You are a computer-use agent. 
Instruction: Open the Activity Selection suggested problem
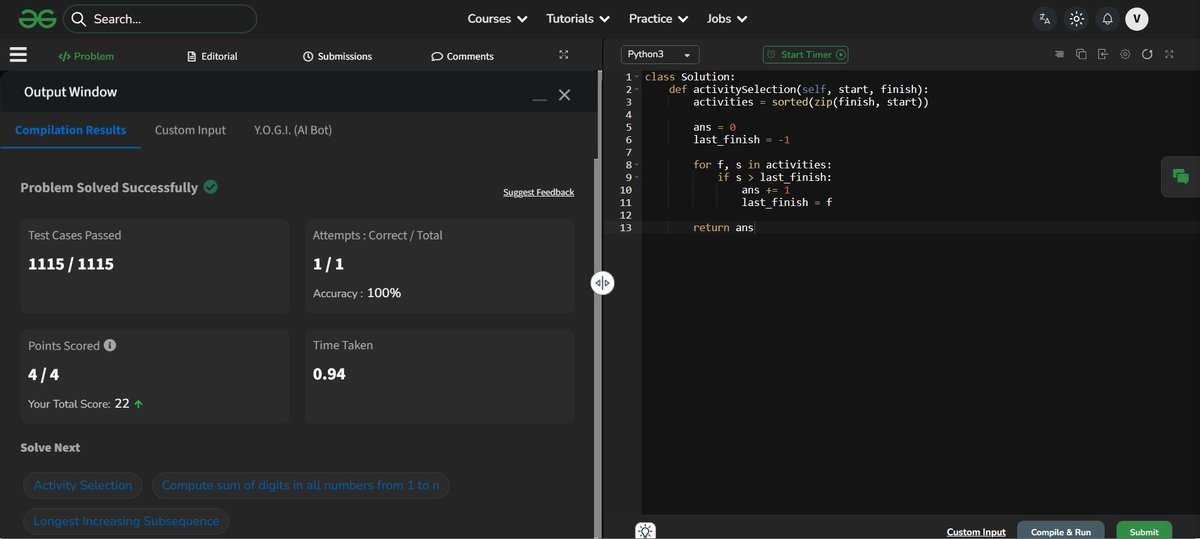(83, 485)
